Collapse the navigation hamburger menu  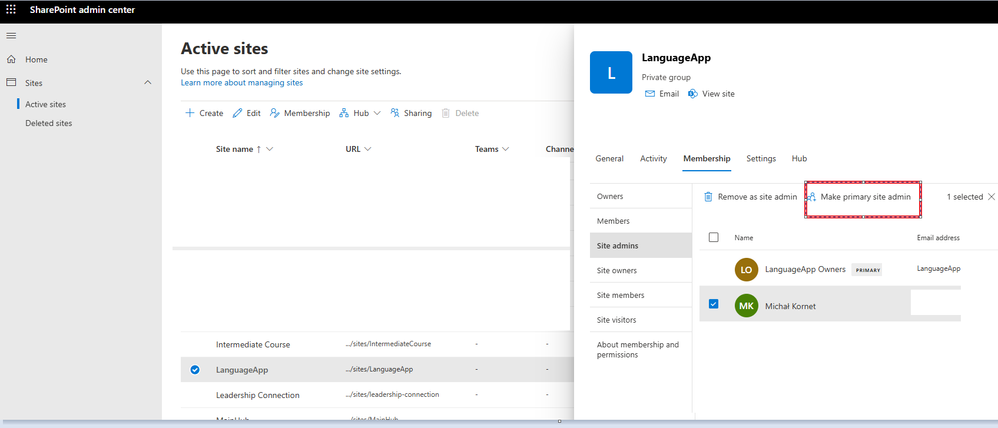[11, 36]
